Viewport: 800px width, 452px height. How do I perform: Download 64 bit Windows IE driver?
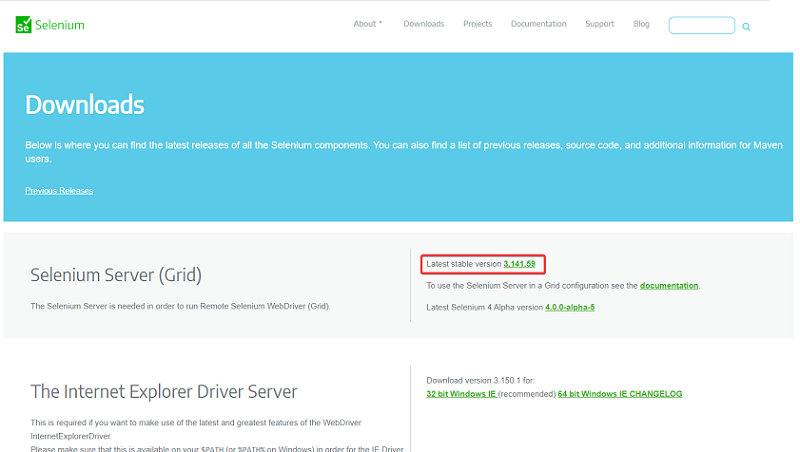pyautogui.click(x=592, y=393)
